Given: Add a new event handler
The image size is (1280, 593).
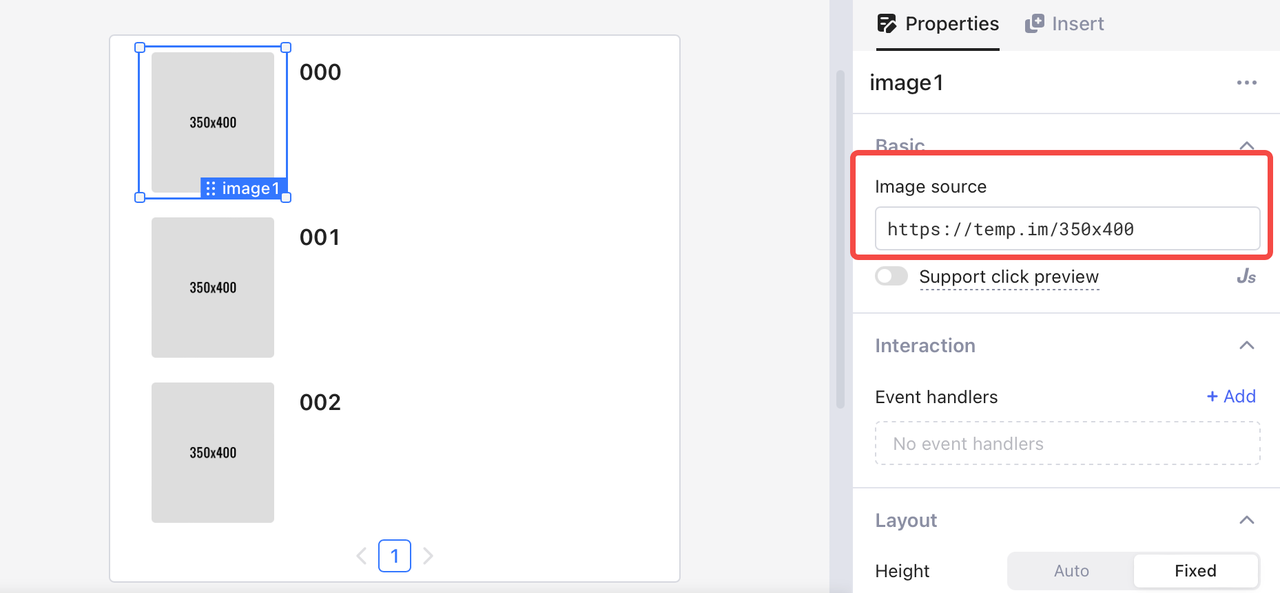Looking at the screenshot, I should click(x=1231, y=397).
